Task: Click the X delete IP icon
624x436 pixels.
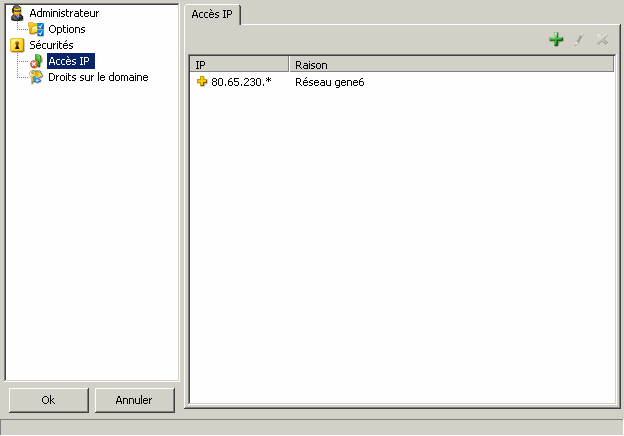Action: coord(602,39)
